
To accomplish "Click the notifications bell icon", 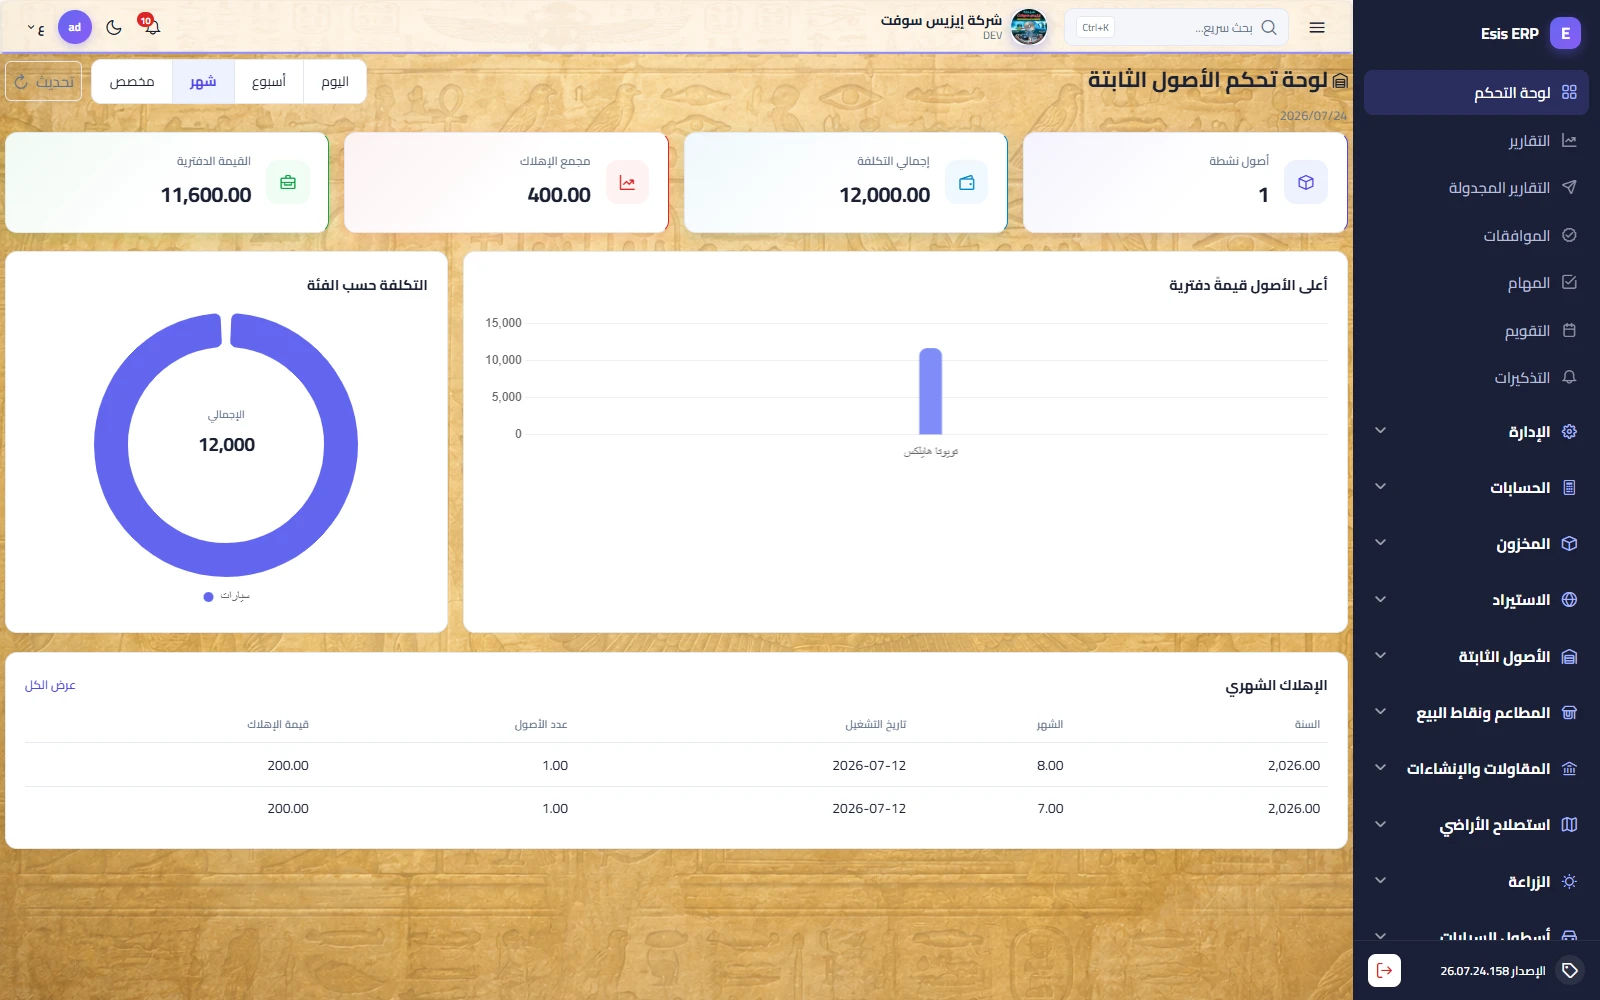I will click(152, 27).
